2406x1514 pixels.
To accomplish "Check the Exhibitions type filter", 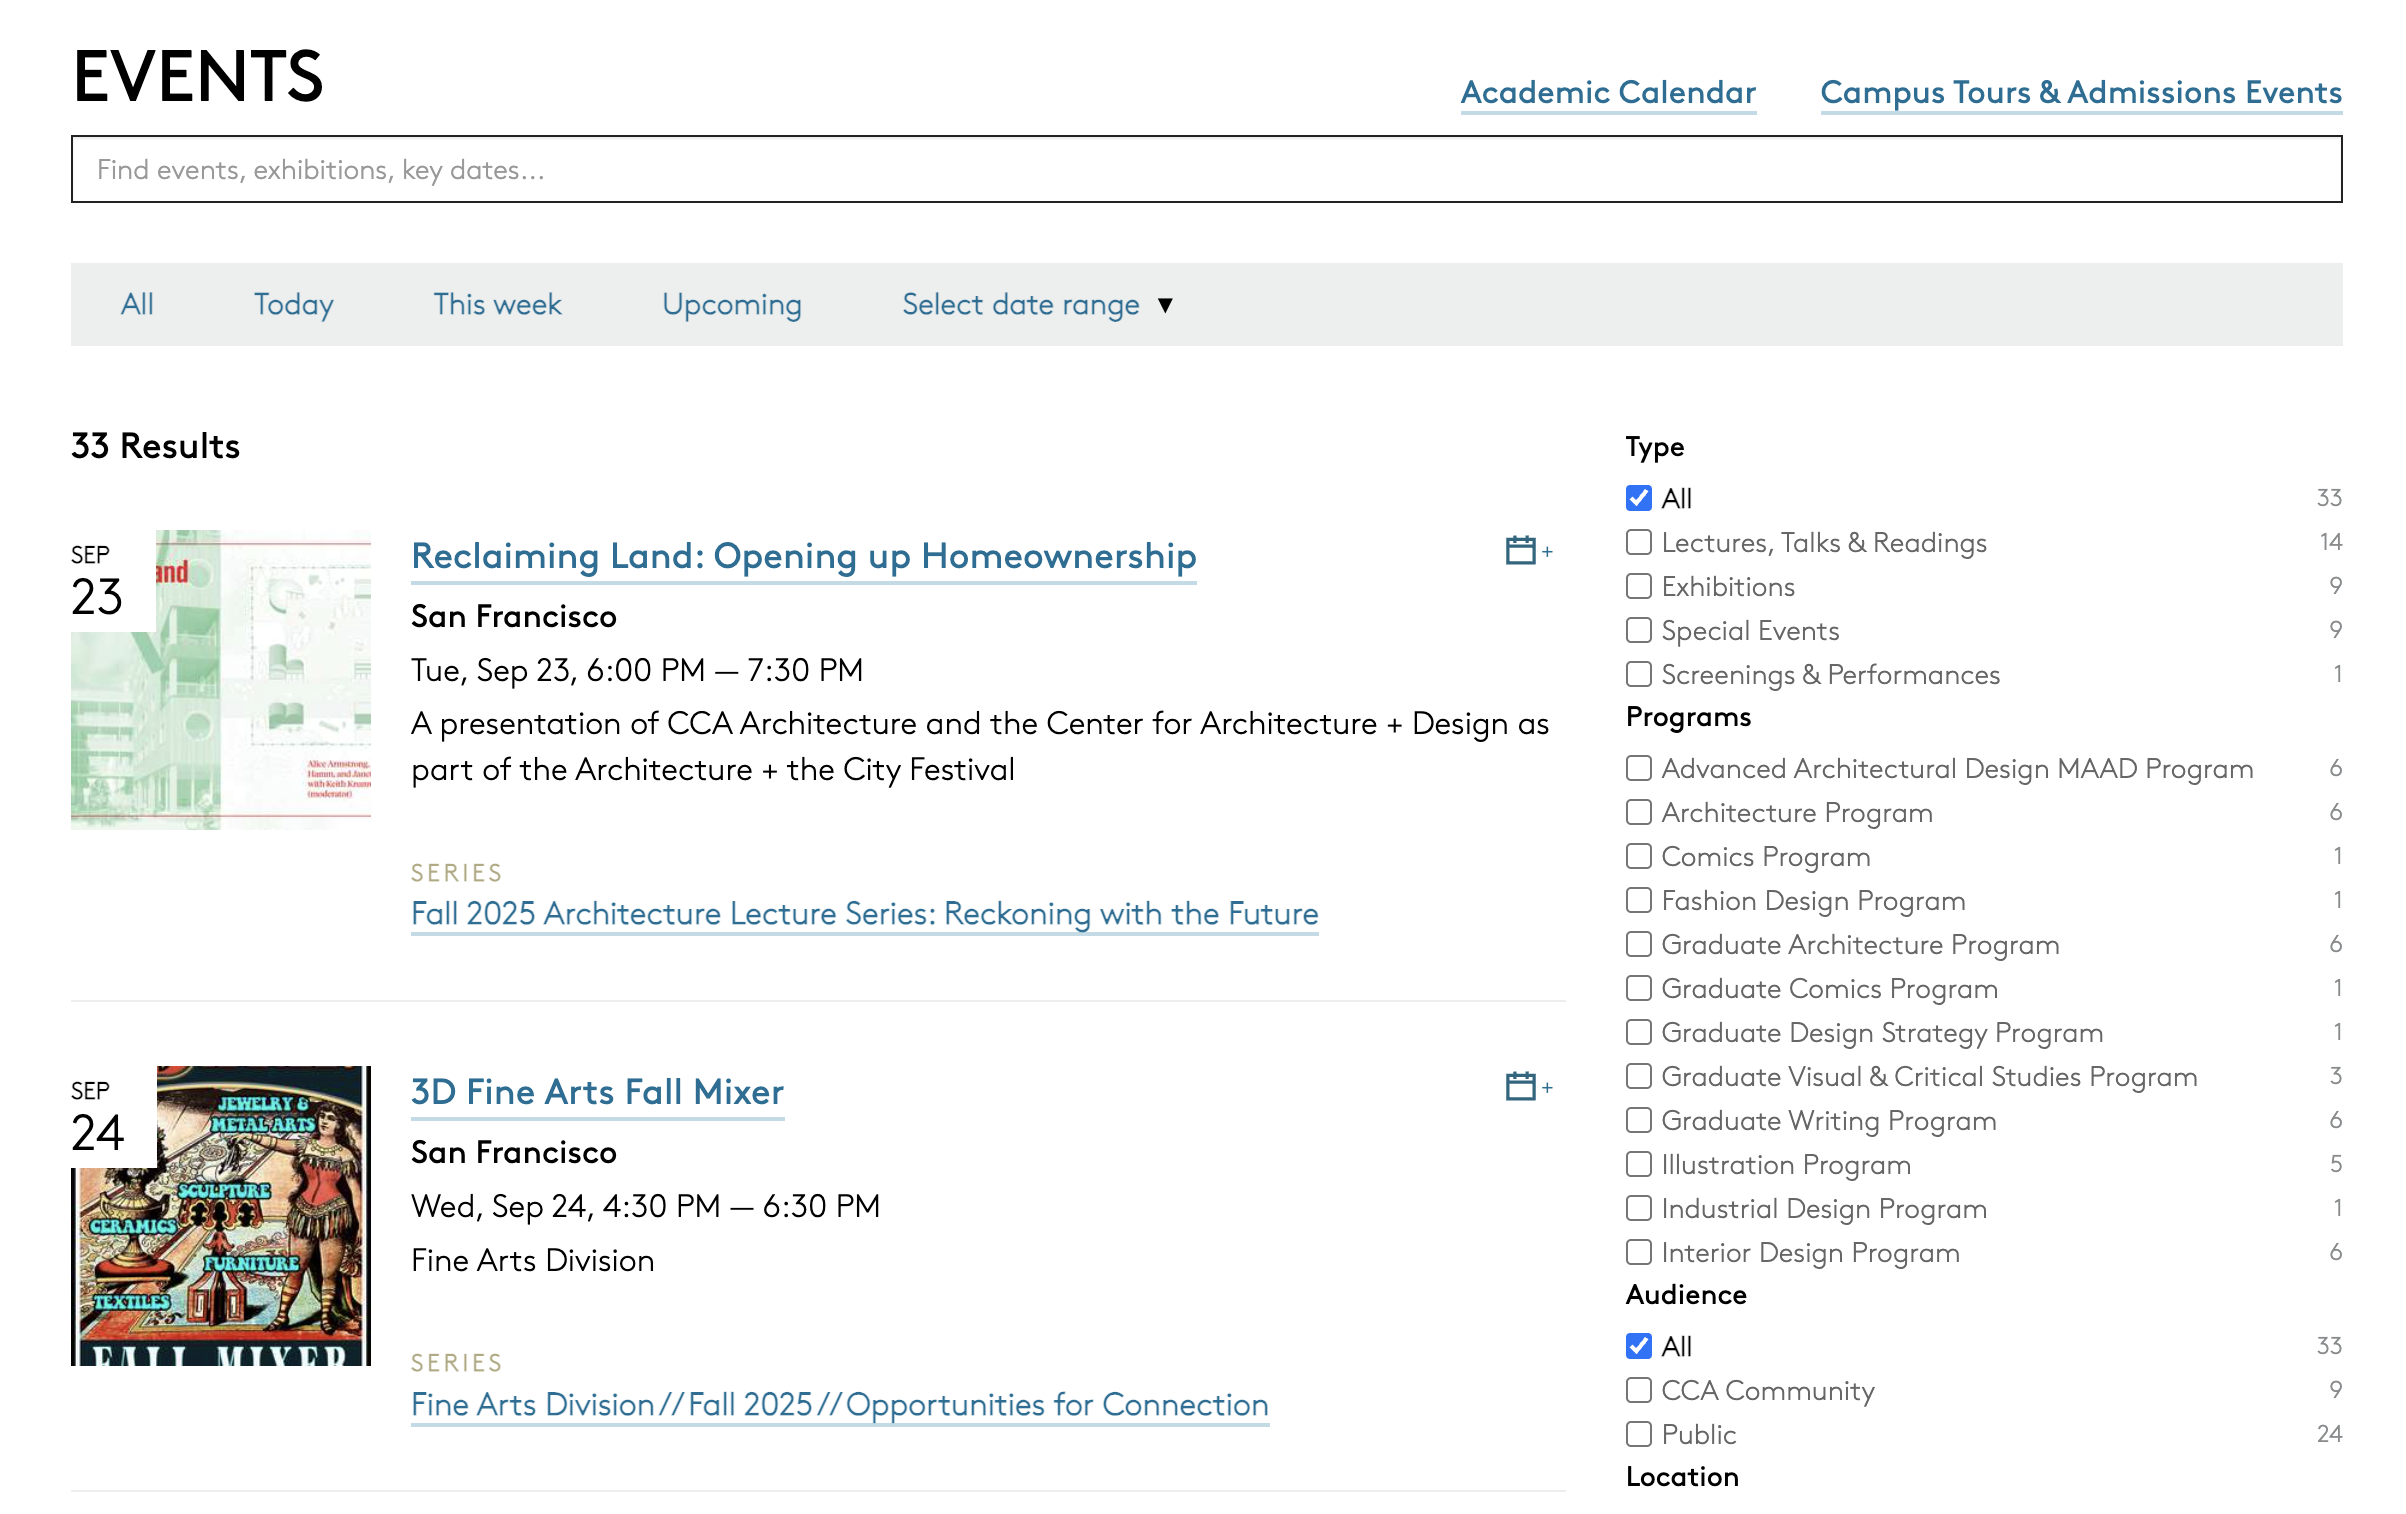I will coord(1638,586).
